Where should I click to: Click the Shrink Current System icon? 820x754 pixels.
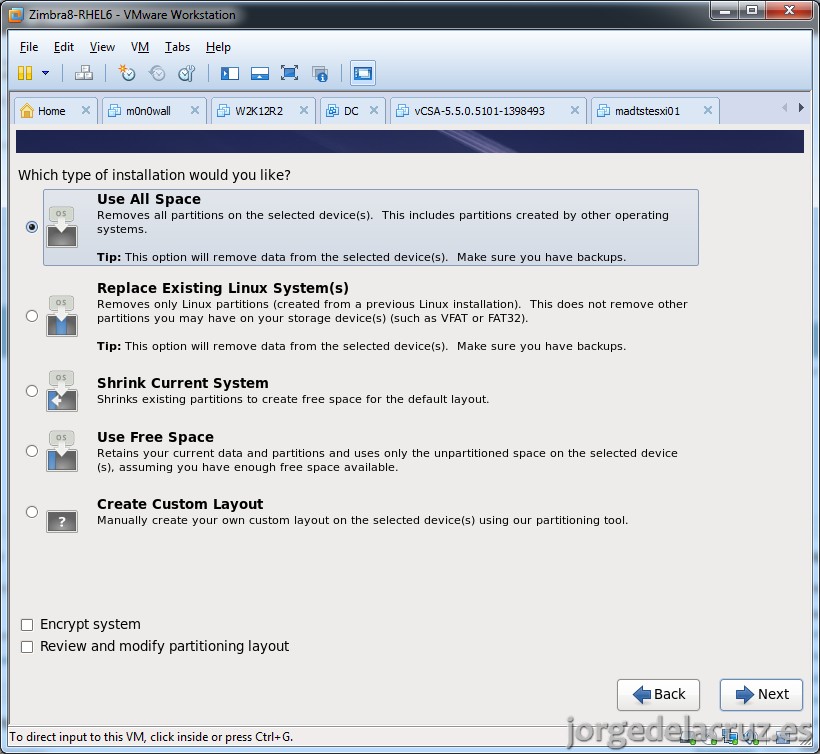pos(62,391)
